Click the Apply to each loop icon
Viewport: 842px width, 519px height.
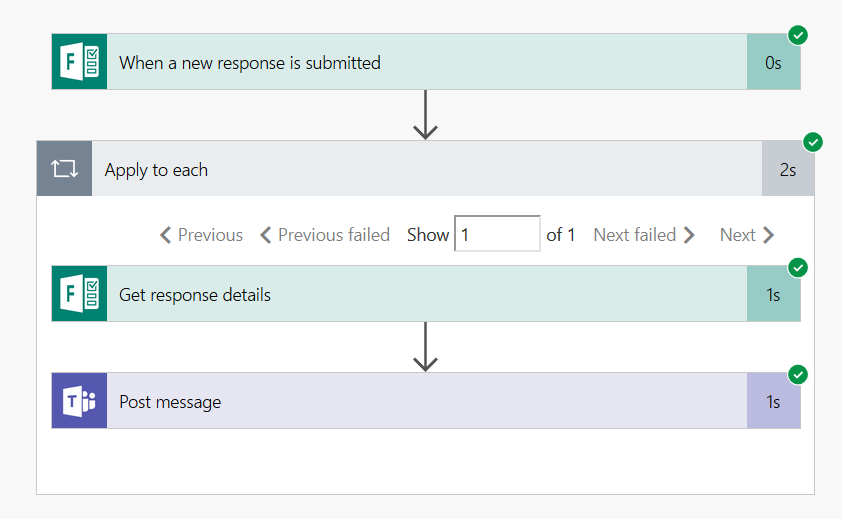pos(64,169)
